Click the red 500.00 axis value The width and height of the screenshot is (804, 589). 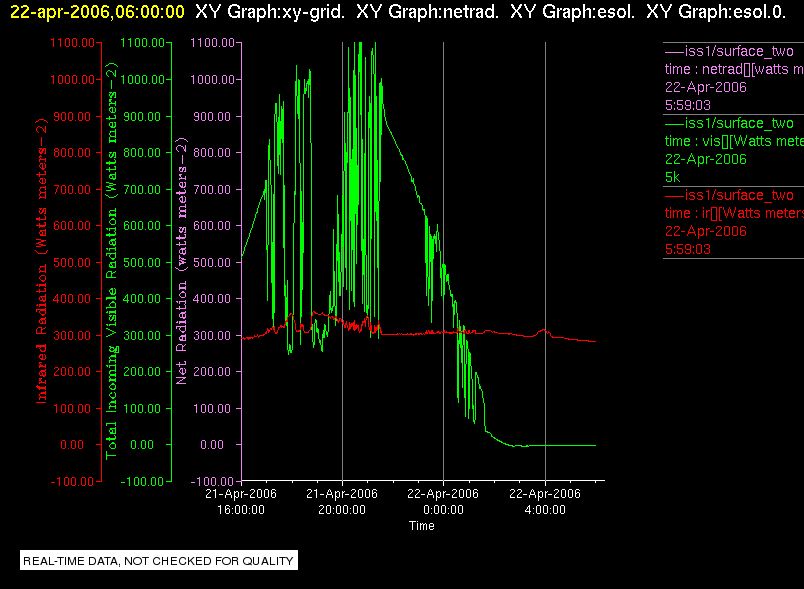[72, 262]
